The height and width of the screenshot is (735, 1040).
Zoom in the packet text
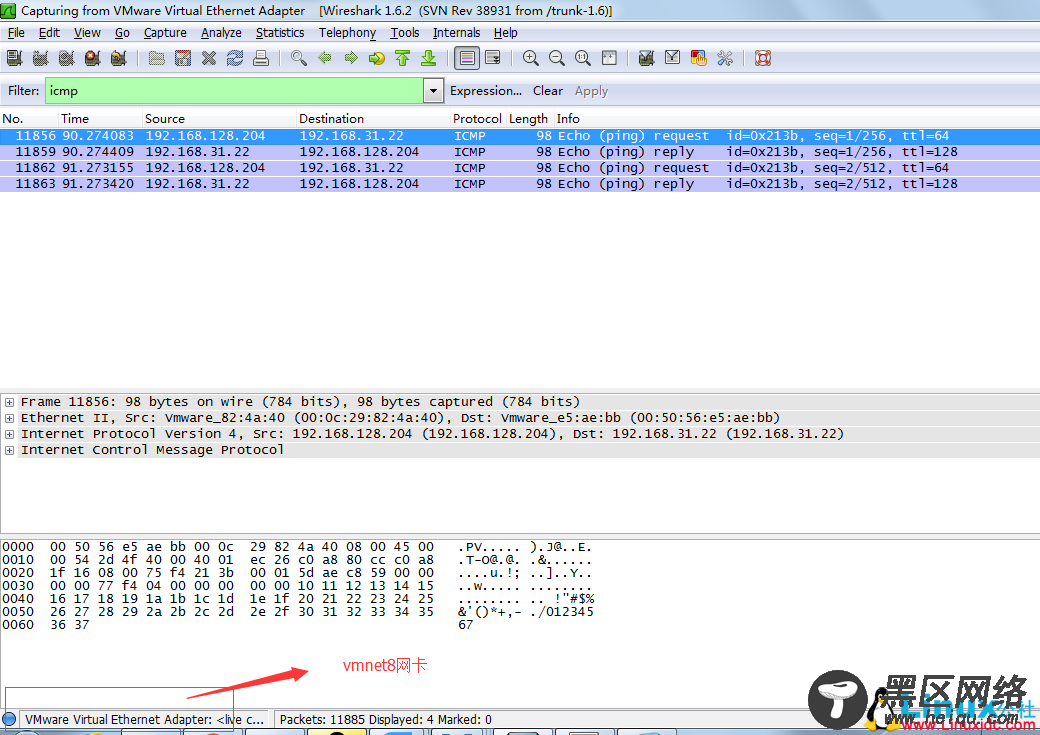(x=531, y=58)
